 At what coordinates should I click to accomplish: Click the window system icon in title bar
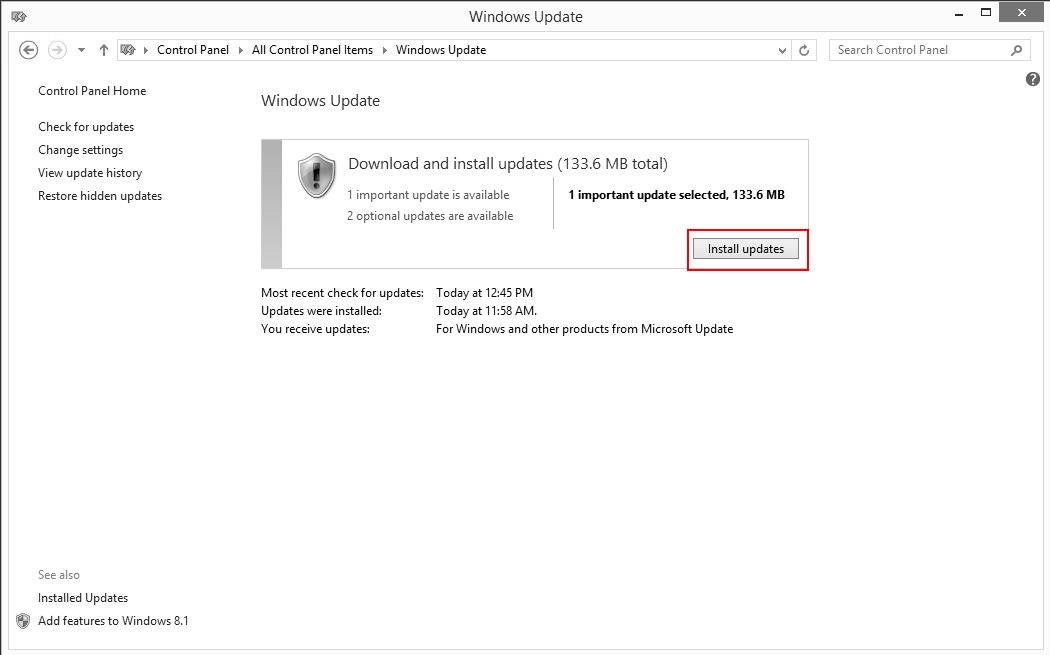(19, 16)
